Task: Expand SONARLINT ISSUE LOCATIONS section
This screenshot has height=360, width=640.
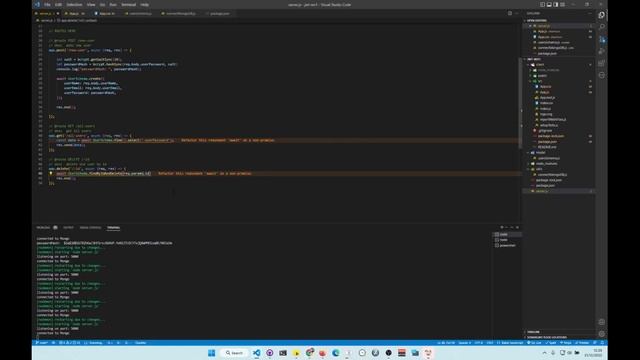Action: pos(546,338)
